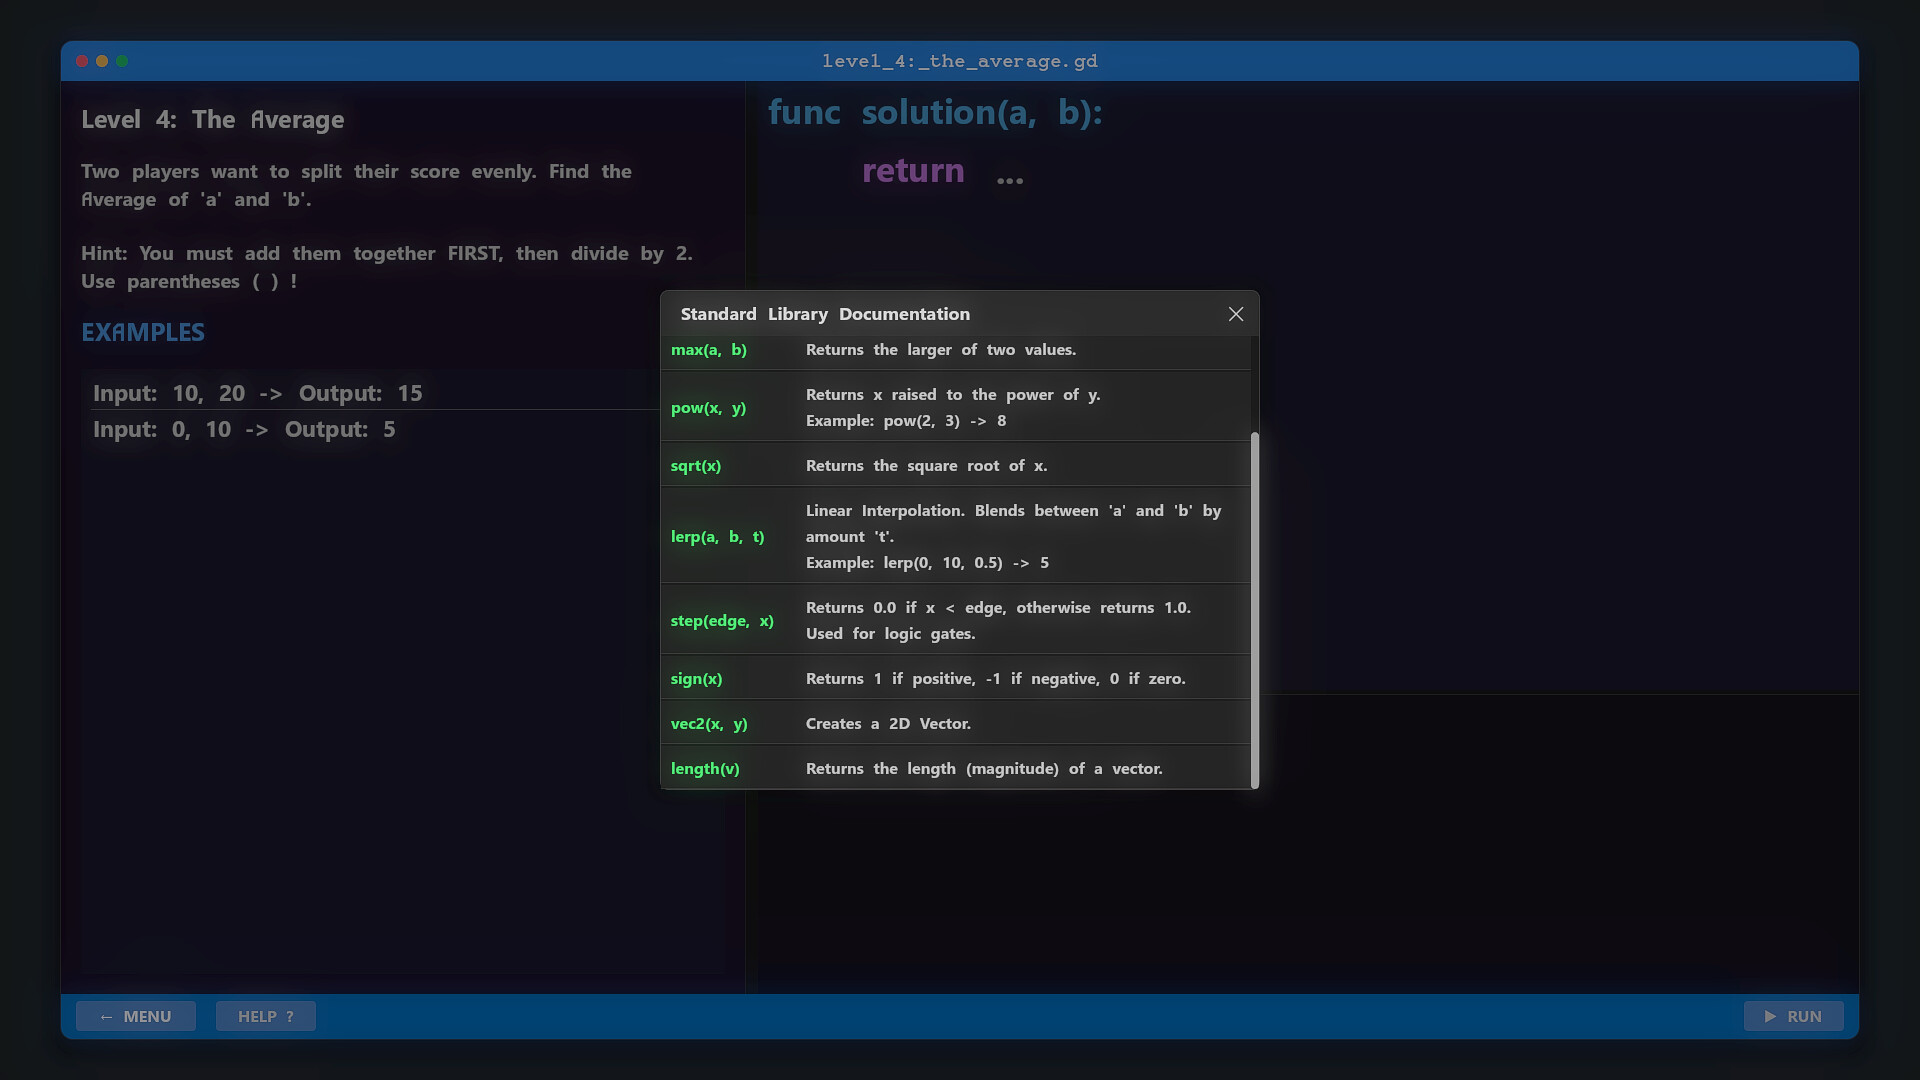
Task: Click the green zoom traffic-light button
Action: (x=122, y=61)
